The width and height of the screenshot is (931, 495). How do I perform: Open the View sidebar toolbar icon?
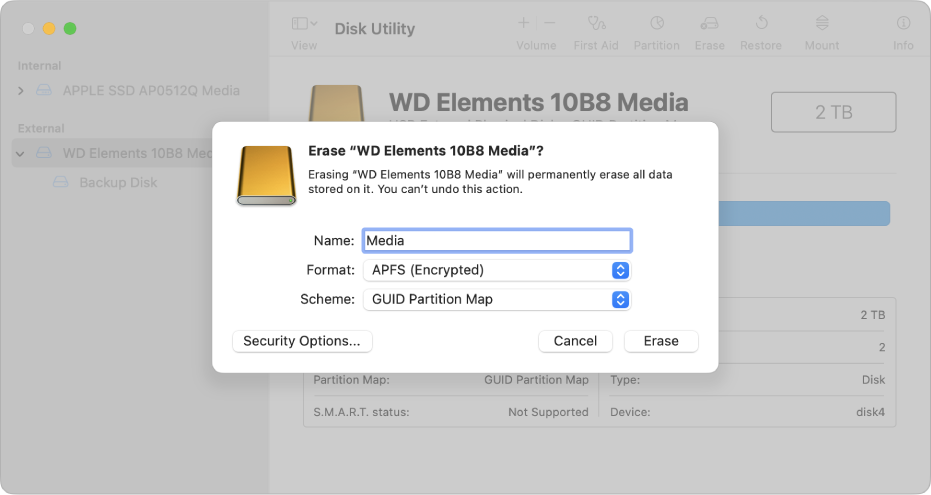[300, 23]
